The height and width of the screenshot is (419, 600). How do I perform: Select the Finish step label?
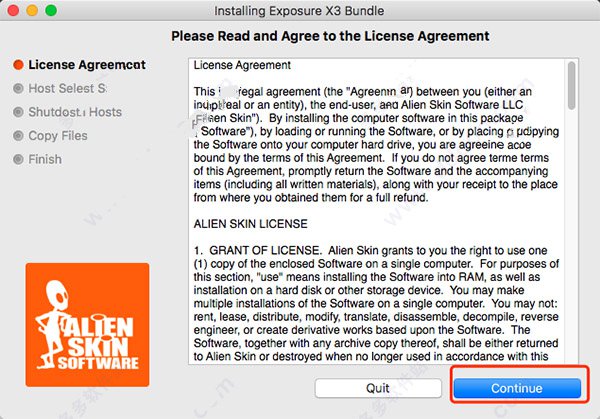click(x=45, y=159)
